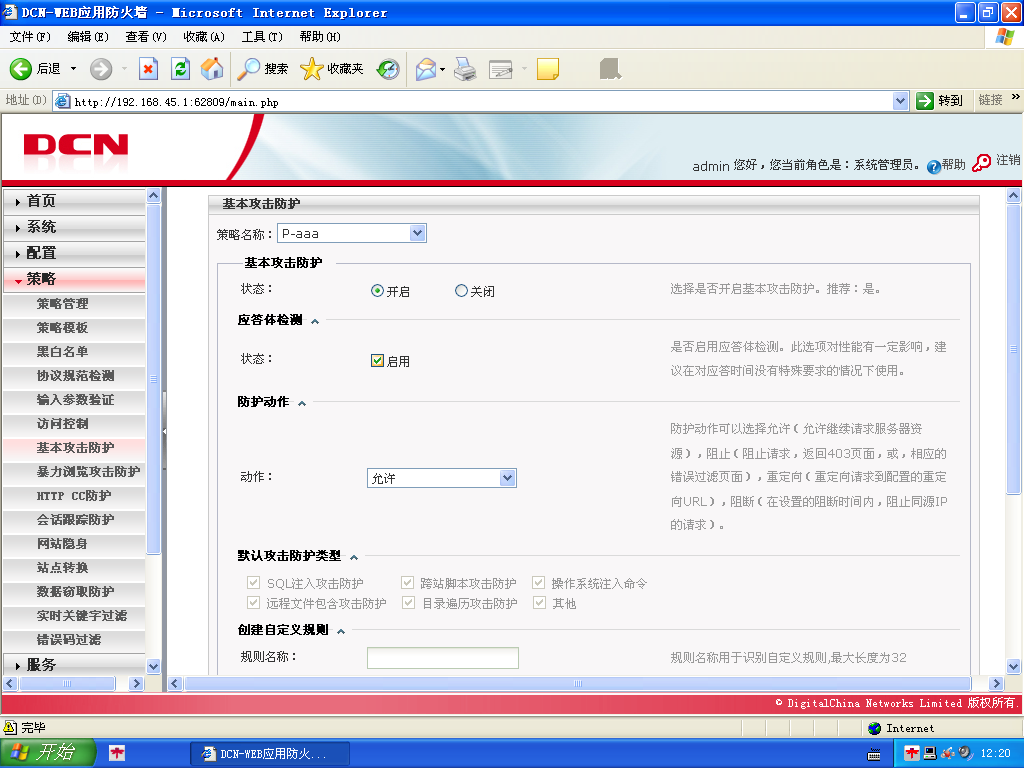Open the 动作 允许 action dropdown
This screenshot has width=1024, height=768.
coord(442,478)
